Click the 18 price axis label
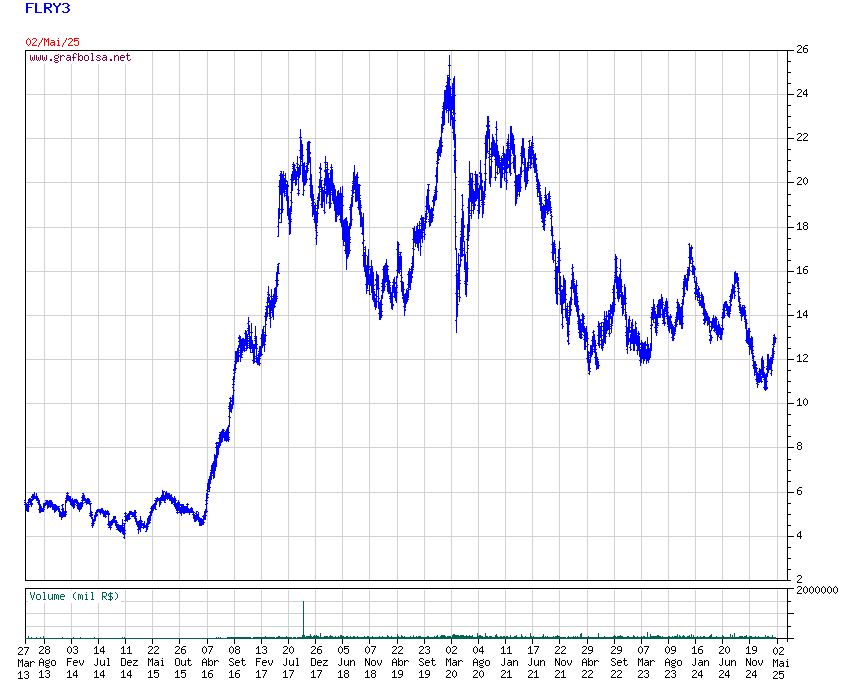 (802, 226)
